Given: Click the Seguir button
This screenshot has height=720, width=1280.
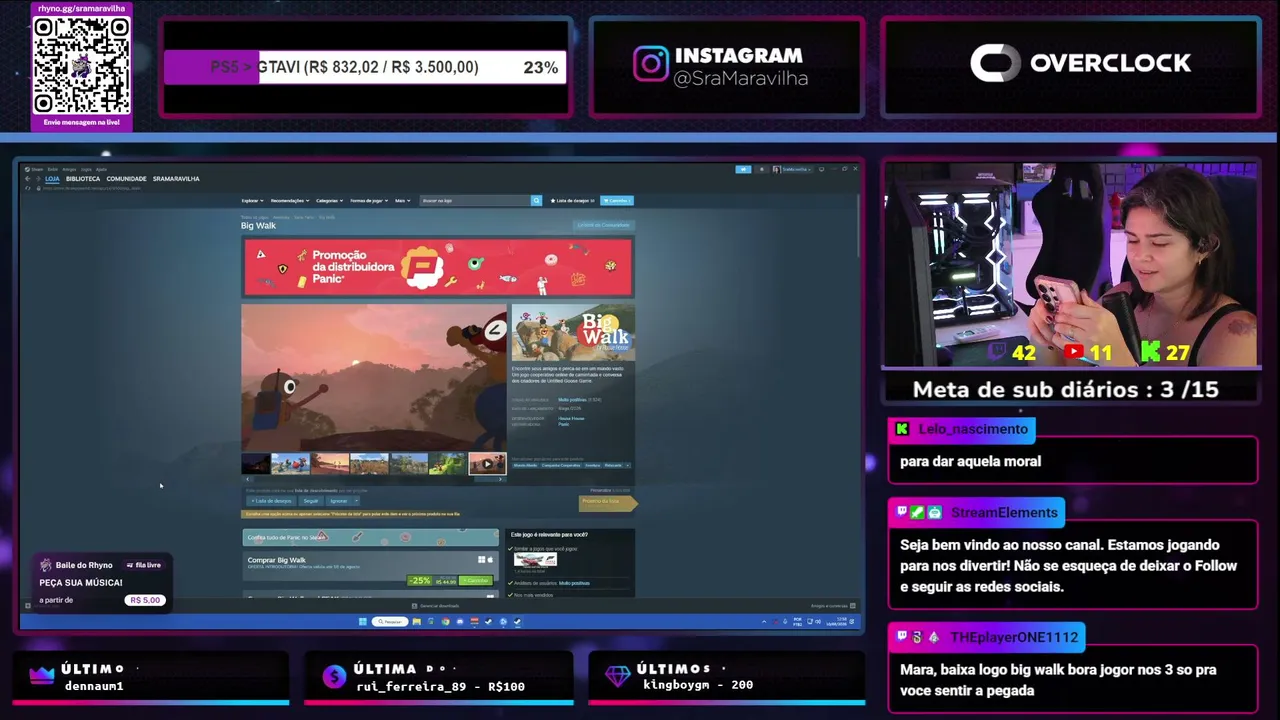Looking at the screenshot, I should coord(311,501).
